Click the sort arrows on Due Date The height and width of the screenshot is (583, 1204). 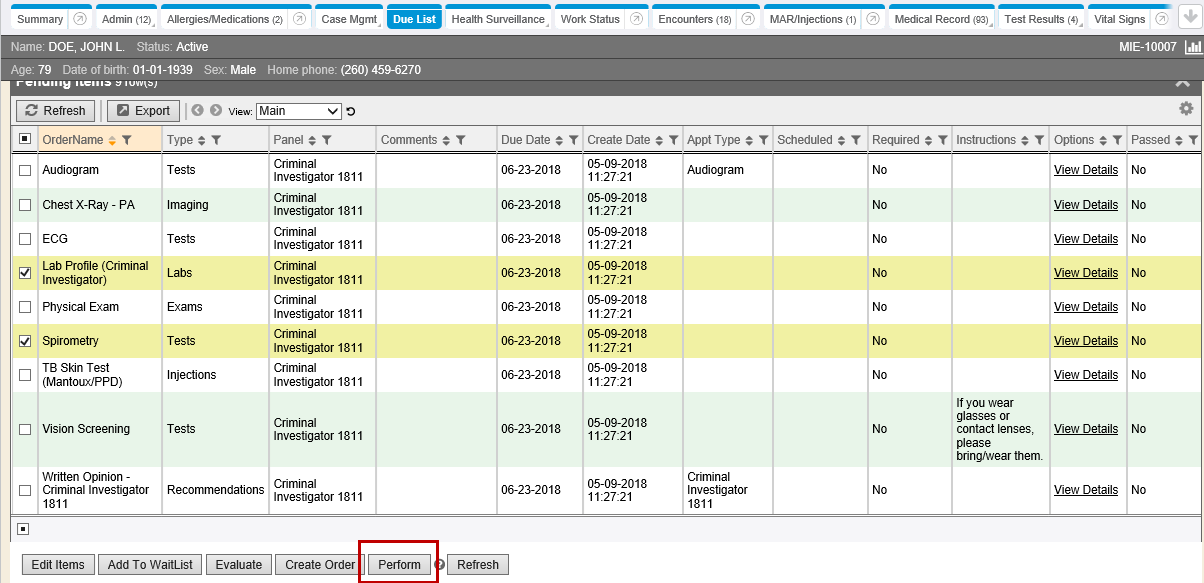click(559, 140)
